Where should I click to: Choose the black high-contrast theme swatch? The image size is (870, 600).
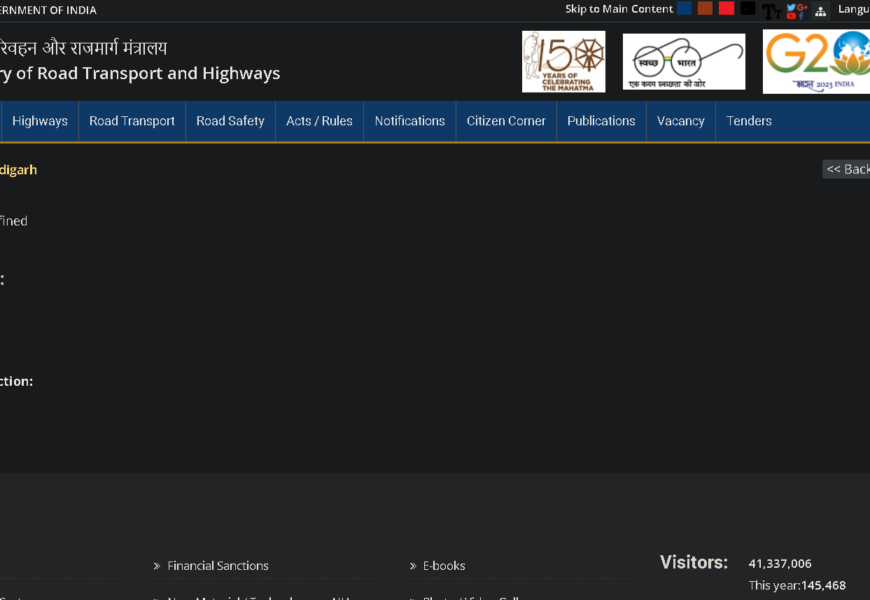[x=748, y=9]
